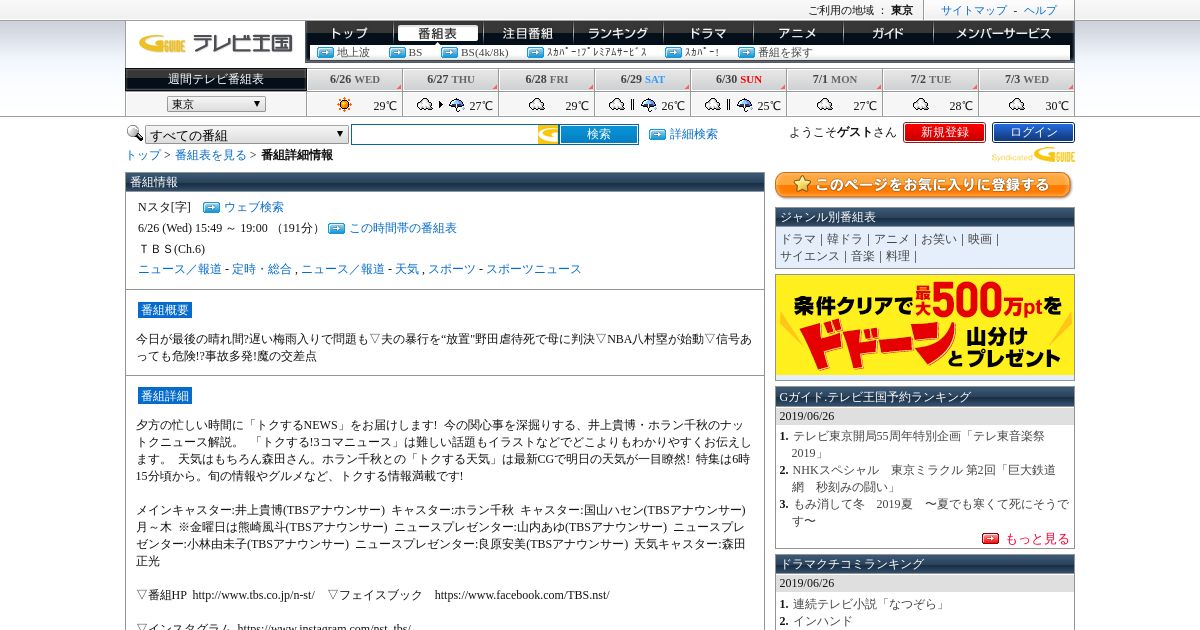Image resolution: width=1200 pixels, height=630 pixels.
Task: Click the arrow icon beside ウェブ検索
Action: click(x=211, y=208)
